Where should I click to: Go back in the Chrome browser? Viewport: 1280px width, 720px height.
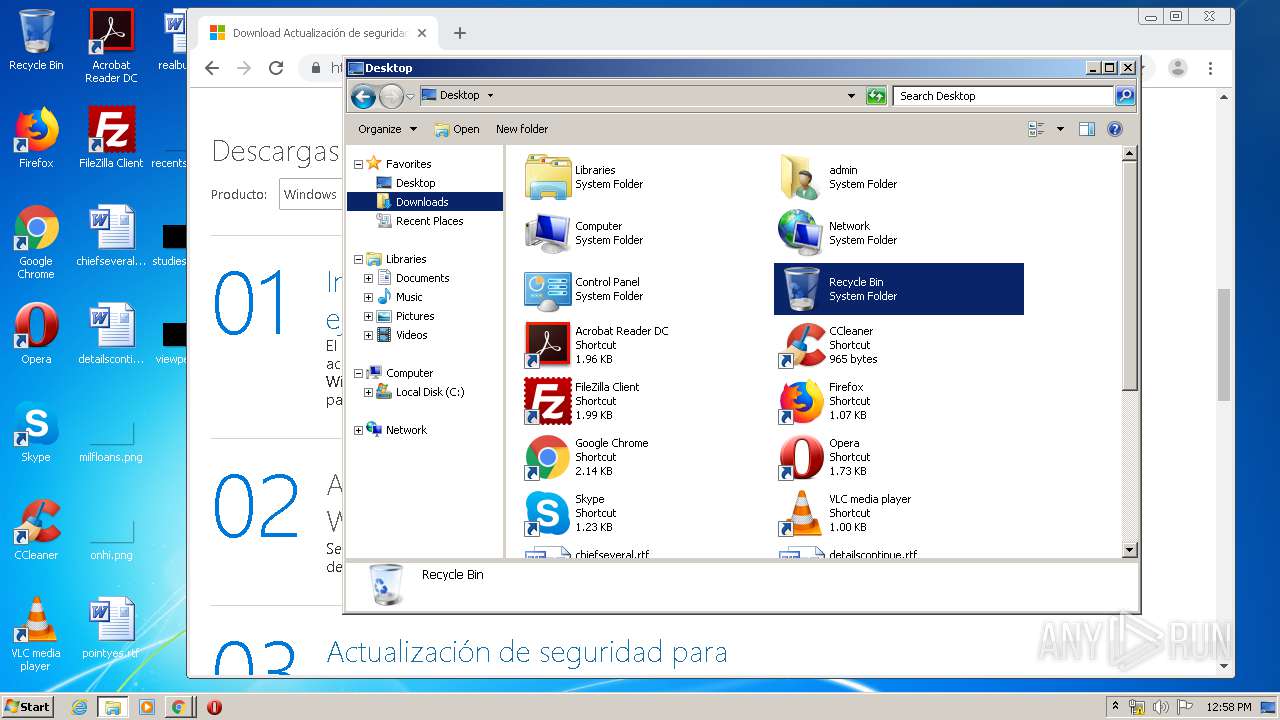tap(211, 68)
